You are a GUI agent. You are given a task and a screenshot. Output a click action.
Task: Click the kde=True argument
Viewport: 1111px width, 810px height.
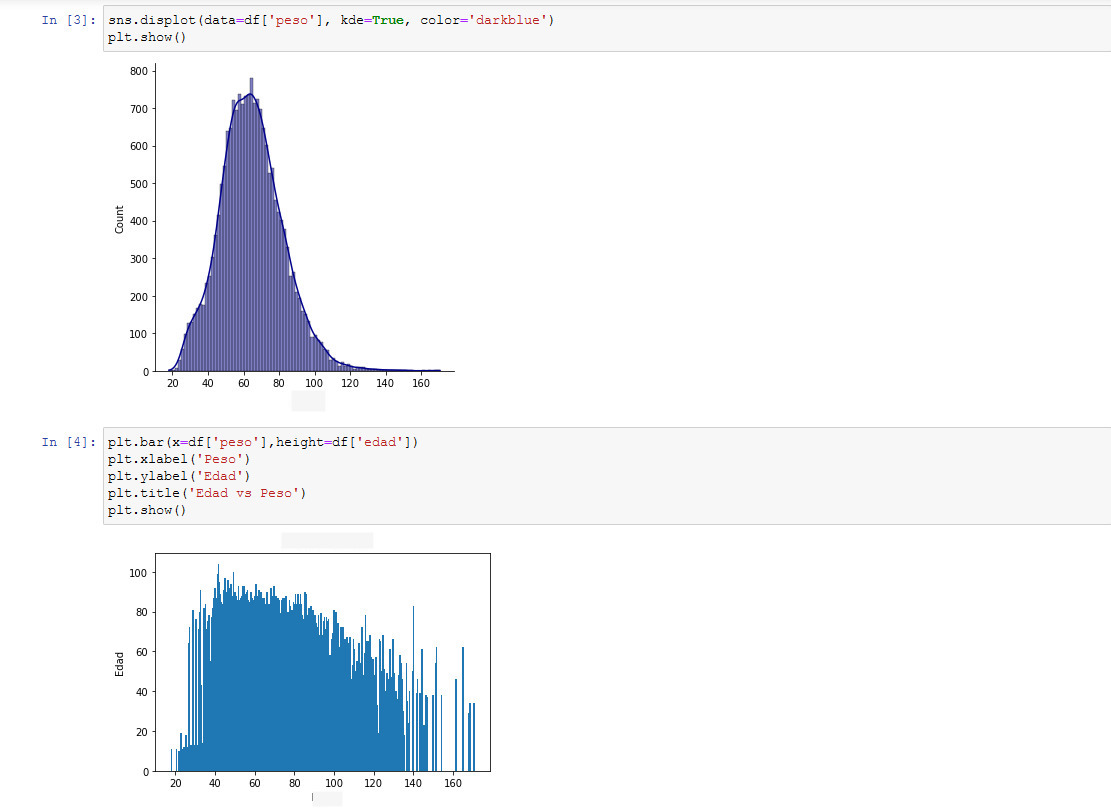(373, 20)
